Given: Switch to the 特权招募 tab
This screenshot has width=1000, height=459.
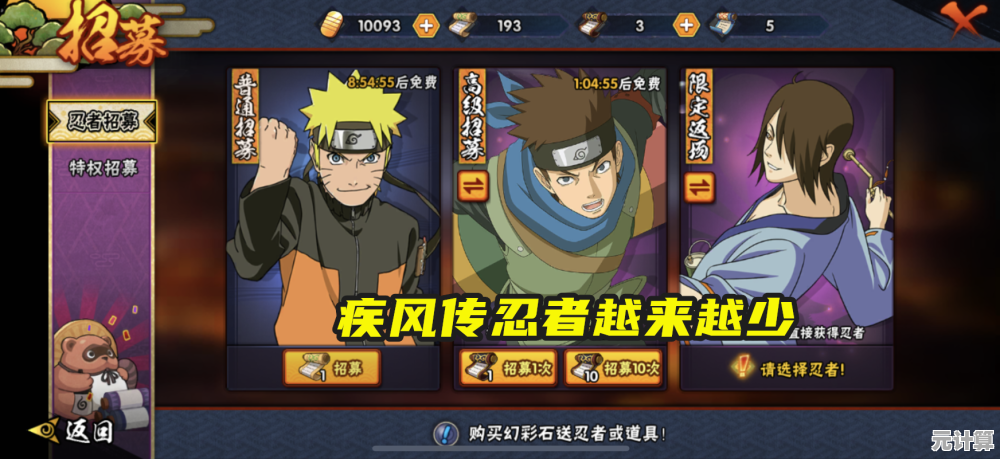Looking at the screenshot, I should (x=103, y=168).
